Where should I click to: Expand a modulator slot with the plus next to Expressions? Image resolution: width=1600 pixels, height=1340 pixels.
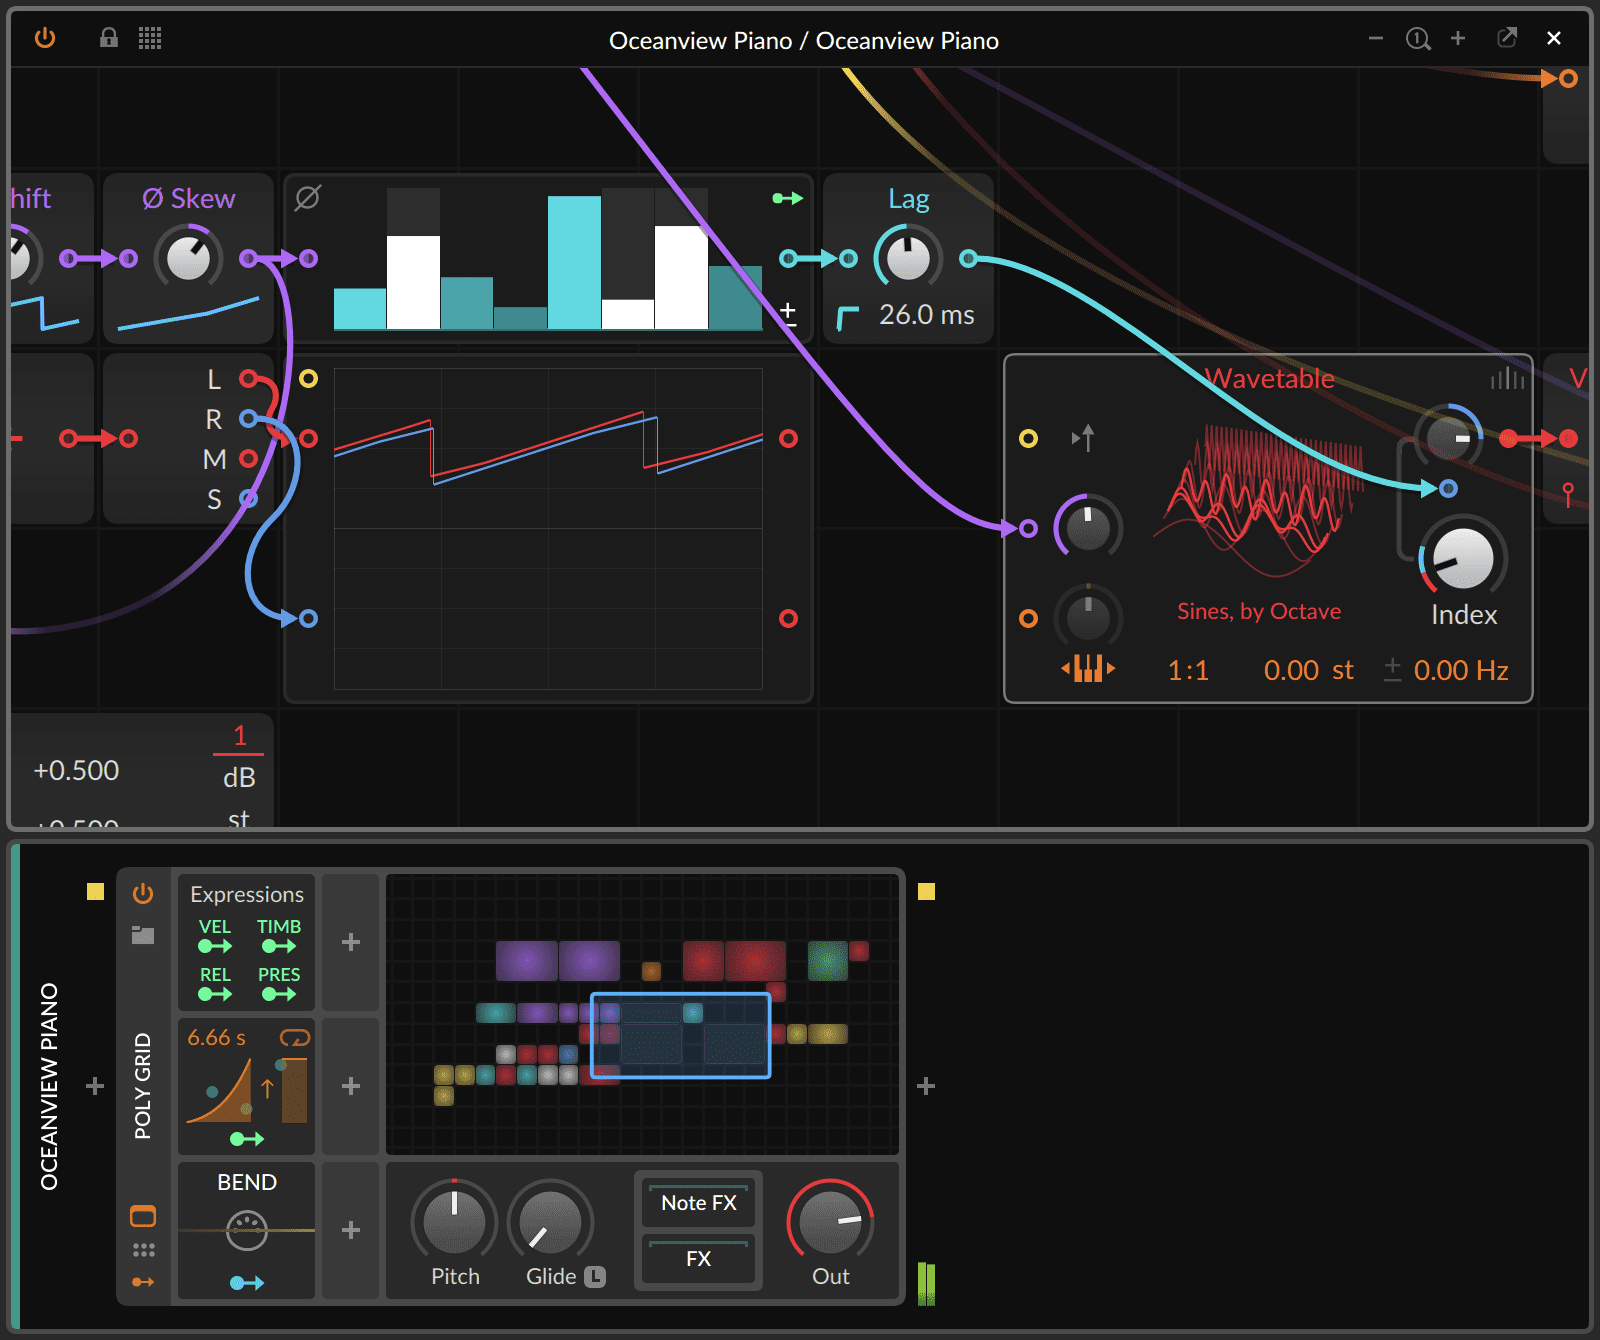click(x=350, y=941)
